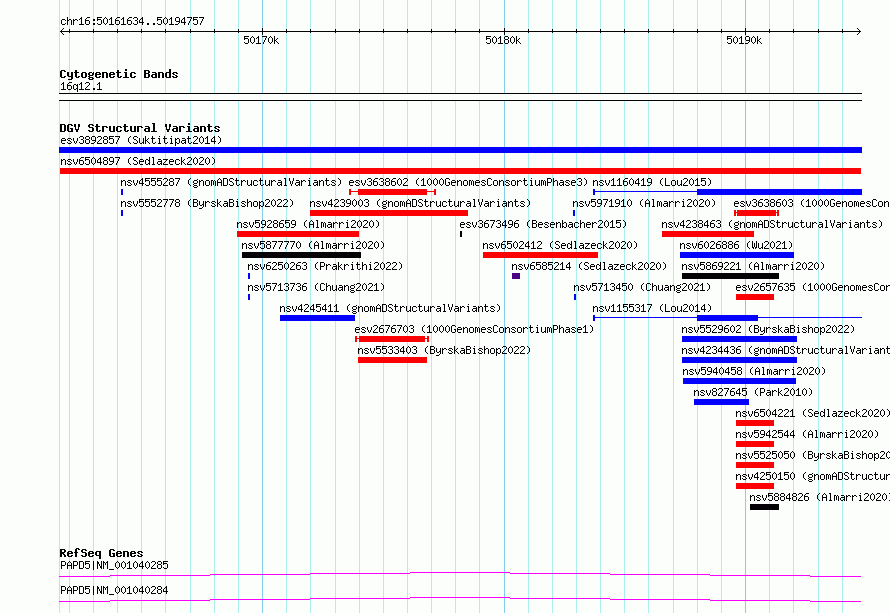This screenshot has width=890, height=613.
Task: Click the nsv4250150 gnomAD red bar
Action: (755, 486)
